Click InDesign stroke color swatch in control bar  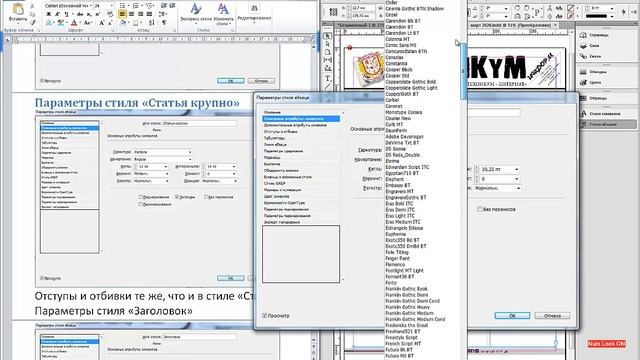pyautogui.click(x=571, y=16)
